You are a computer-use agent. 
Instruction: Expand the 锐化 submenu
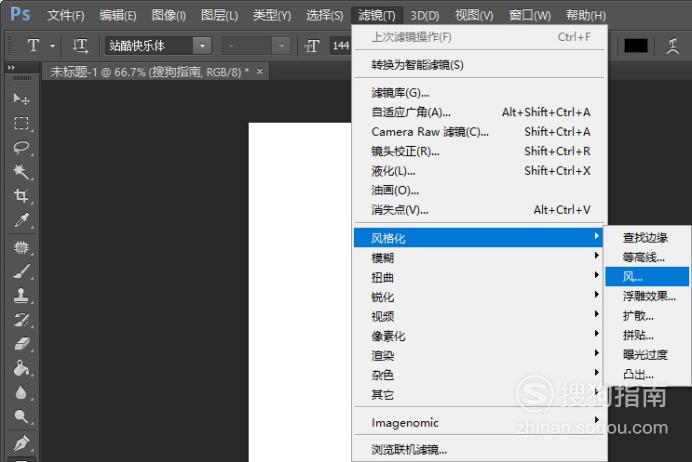pyautogui.click(x=480, y=297)
